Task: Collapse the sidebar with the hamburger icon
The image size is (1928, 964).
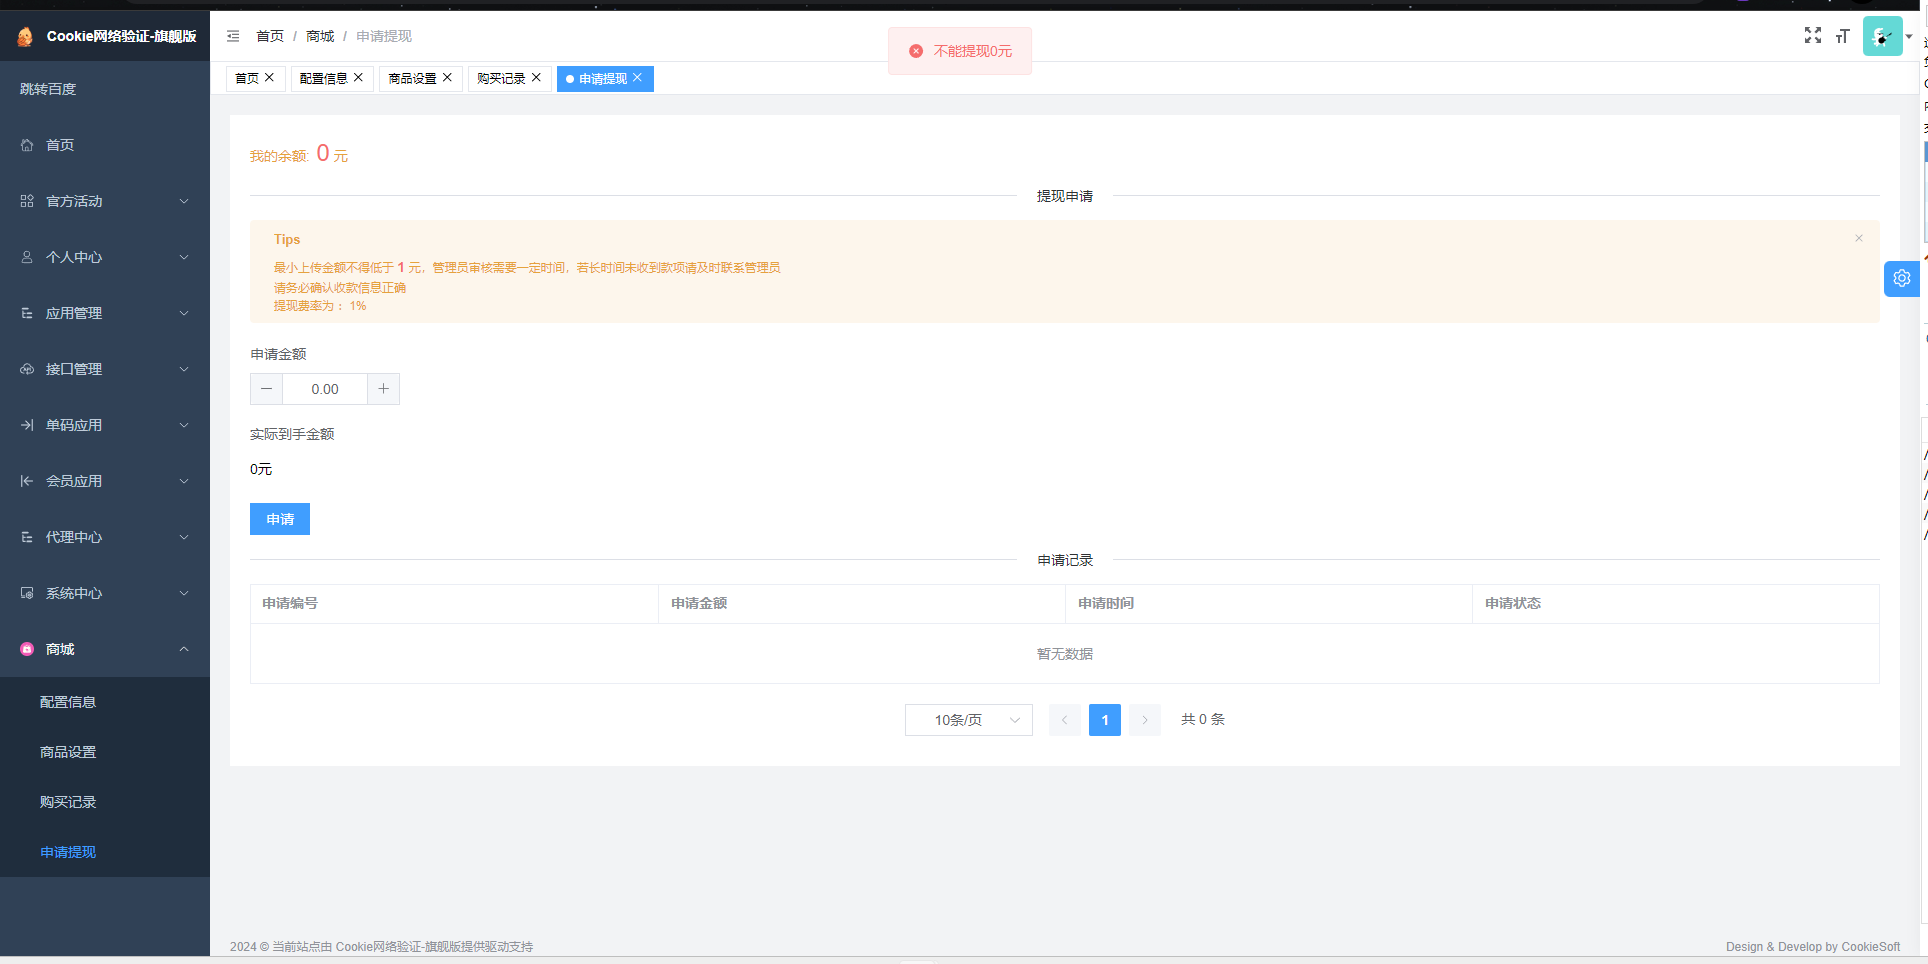Action: click(233, 36)
